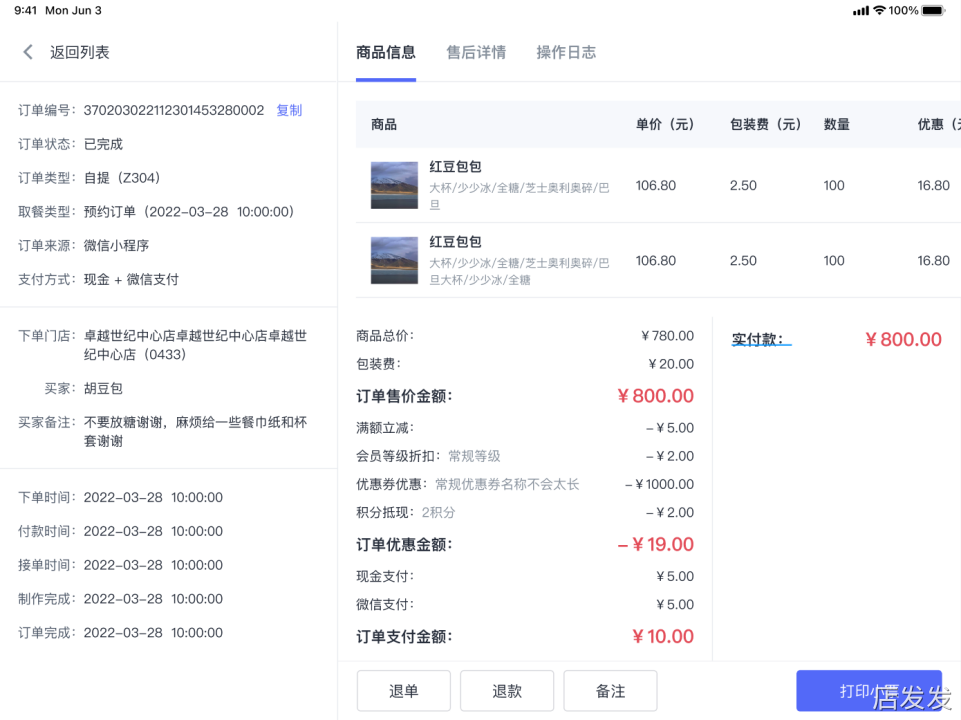Click 实付款 amount ￥800.00
The height and width of the screenshot is (720, 961).
coord(903,339)
